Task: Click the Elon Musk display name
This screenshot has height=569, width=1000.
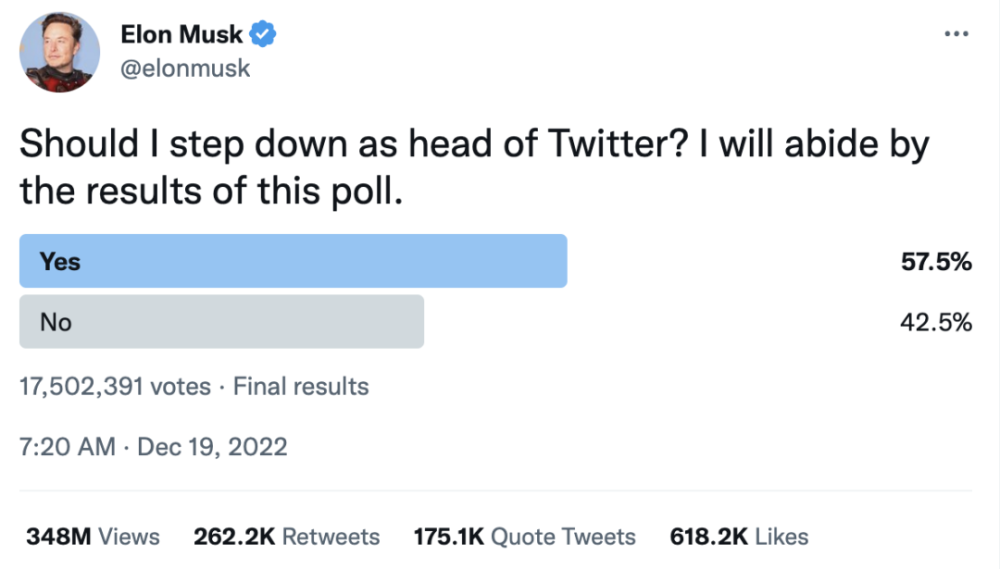Action: [x=181, y=34]
